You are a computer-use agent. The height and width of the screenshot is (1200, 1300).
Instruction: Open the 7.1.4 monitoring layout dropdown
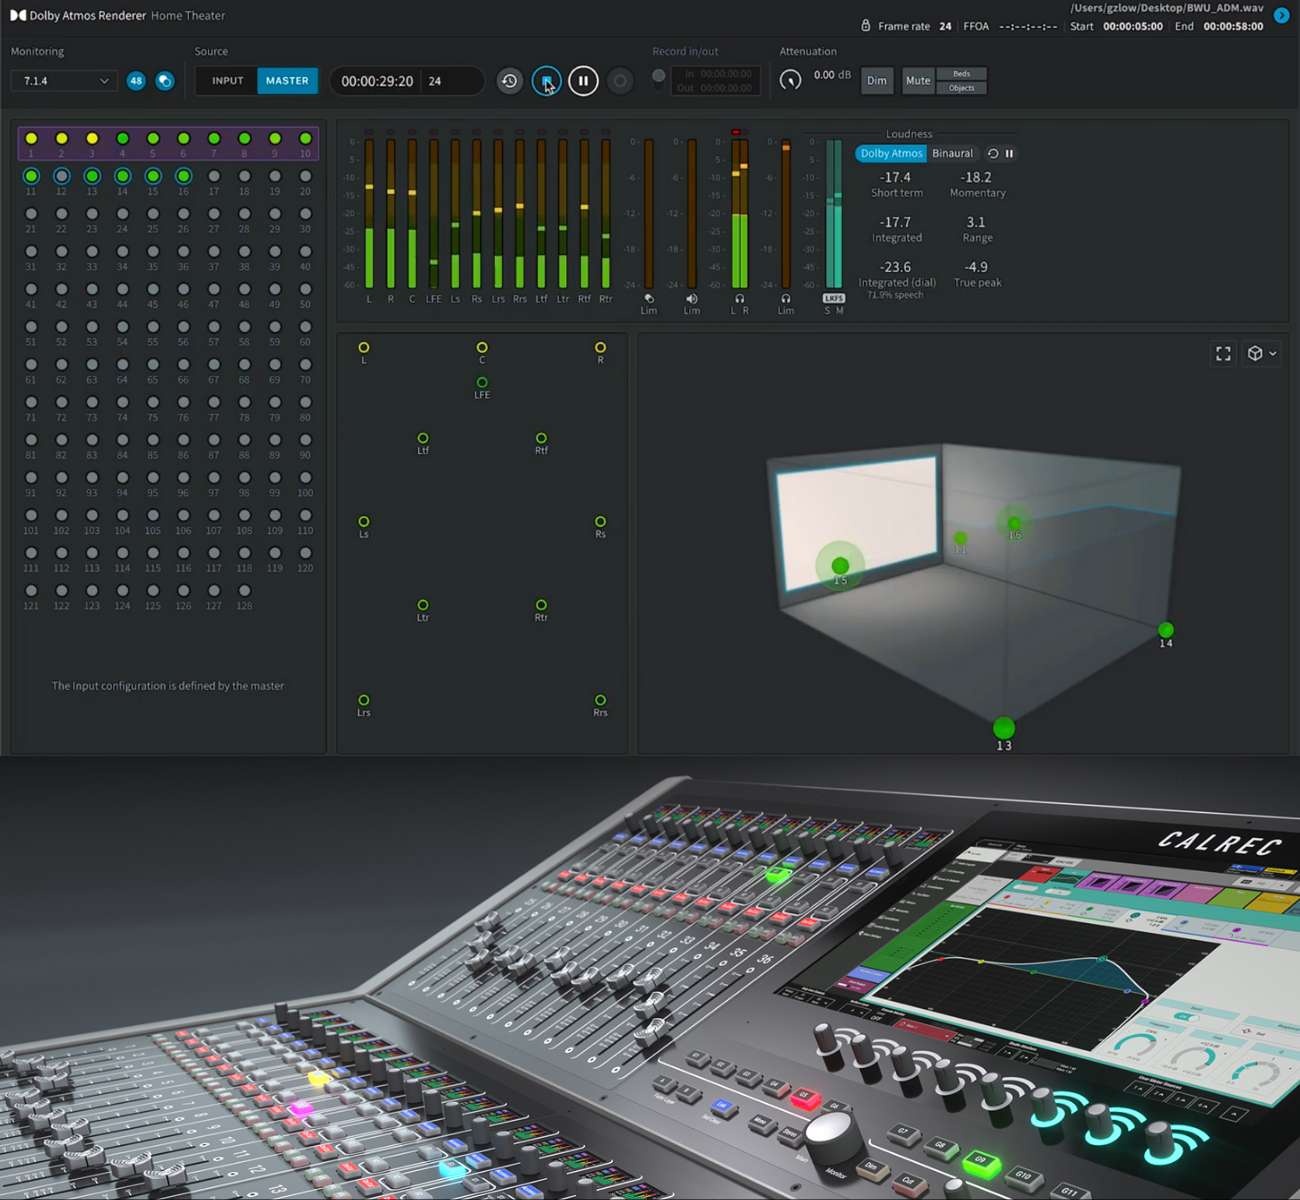(63, 80)
